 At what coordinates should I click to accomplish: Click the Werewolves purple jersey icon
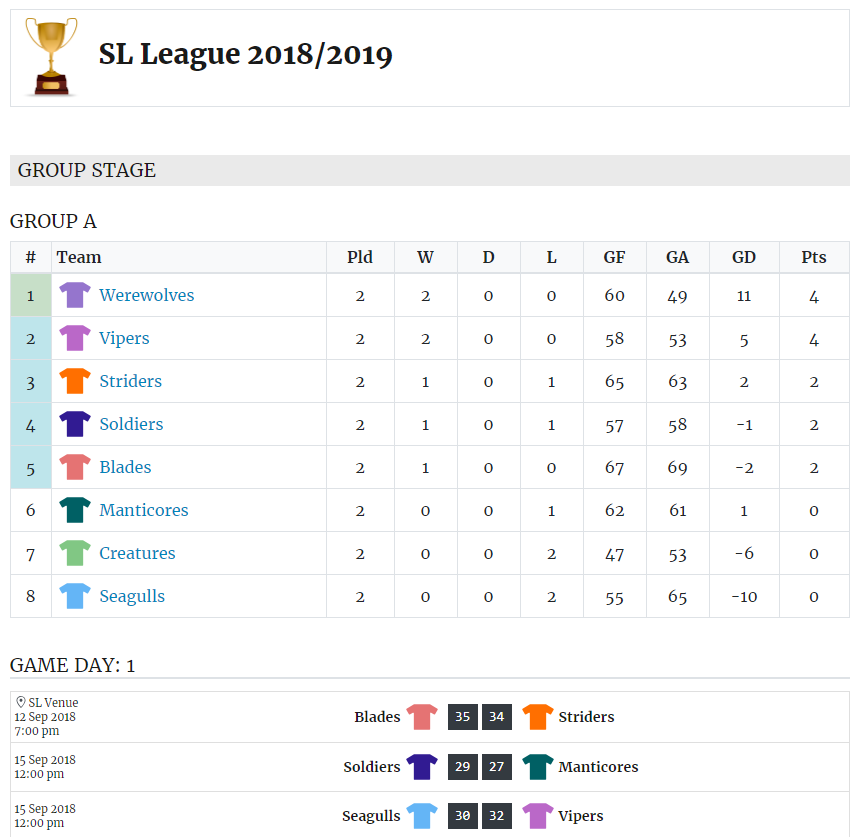[75, 295]
